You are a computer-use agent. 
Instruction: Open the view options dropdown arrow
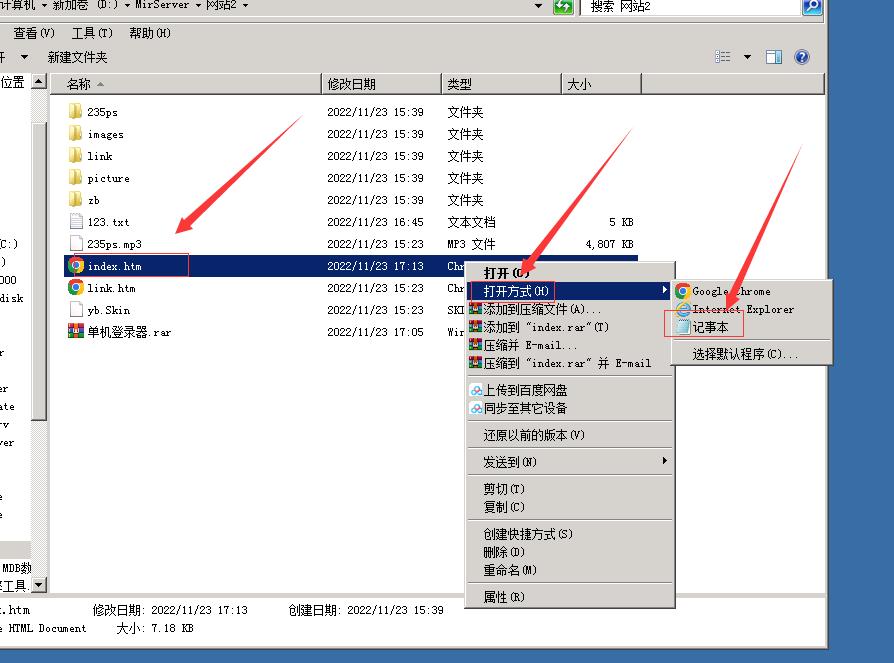747,56
